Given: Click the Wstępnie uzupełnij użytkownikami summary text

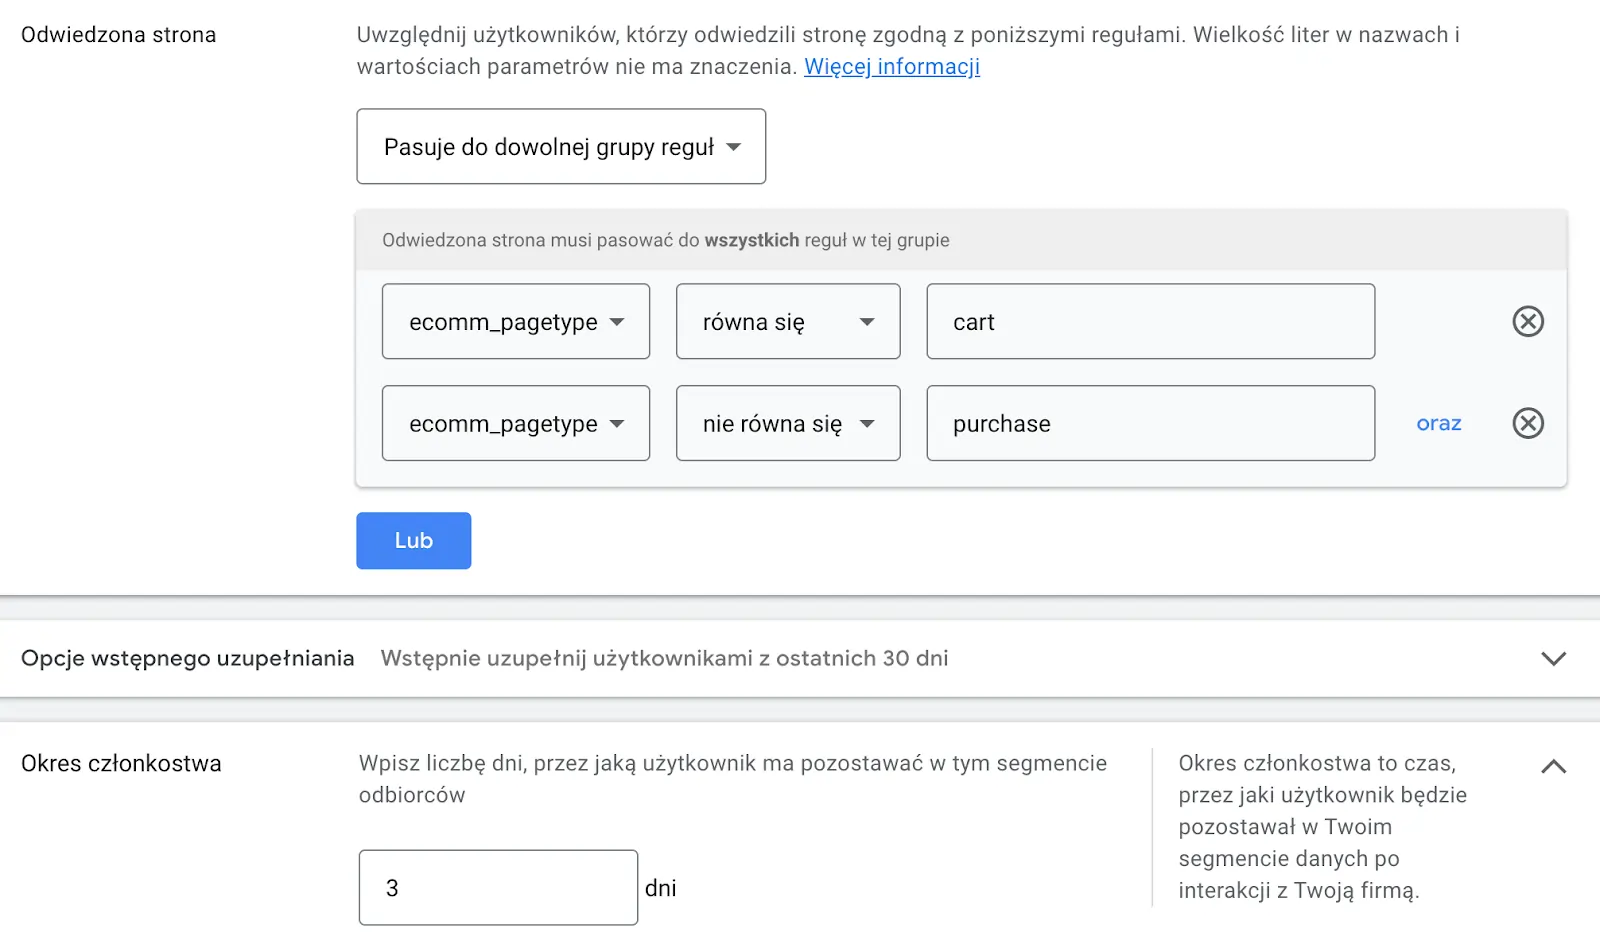Looking at the screenshot, I should (664, 659).
